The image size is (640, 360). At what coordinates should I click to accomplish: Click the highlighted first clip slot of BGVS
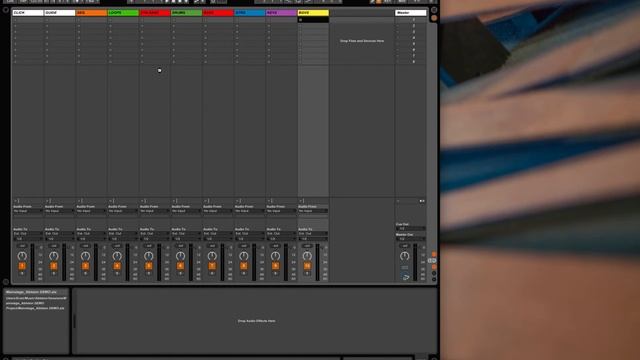click(x=313, y=20)
